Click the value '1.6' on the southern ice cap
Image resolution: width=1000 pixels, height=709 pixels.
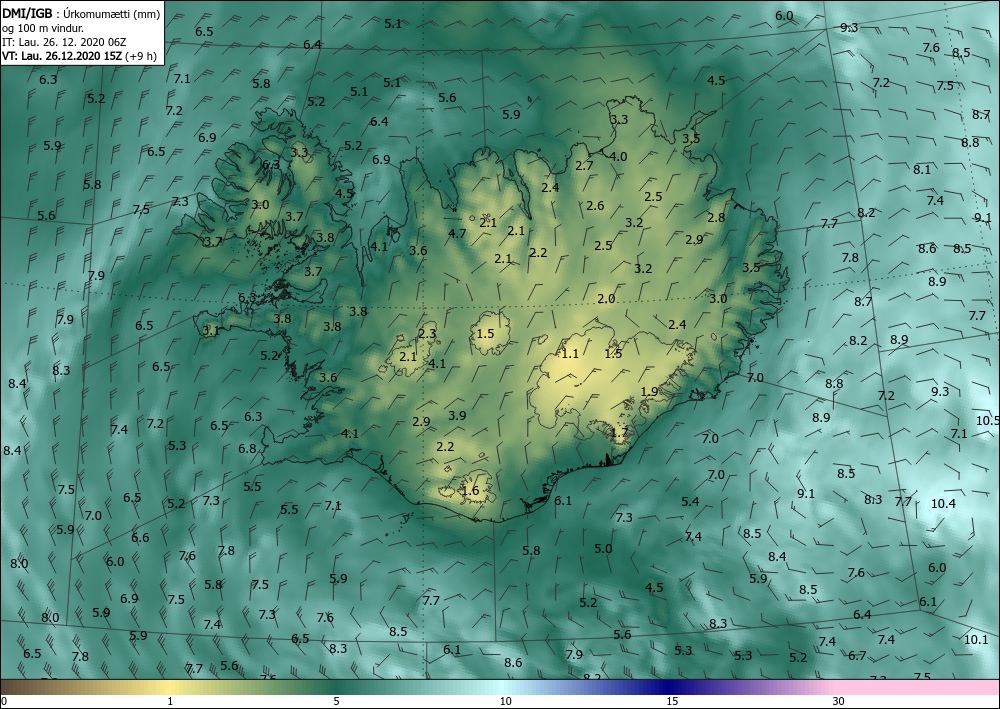pos(470,490)
